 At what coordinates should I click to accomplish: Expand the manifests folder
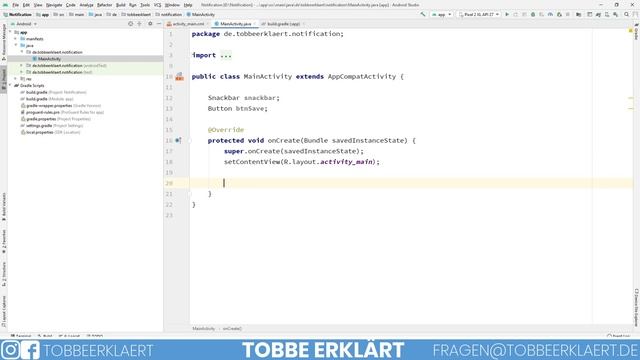point(16,39)
